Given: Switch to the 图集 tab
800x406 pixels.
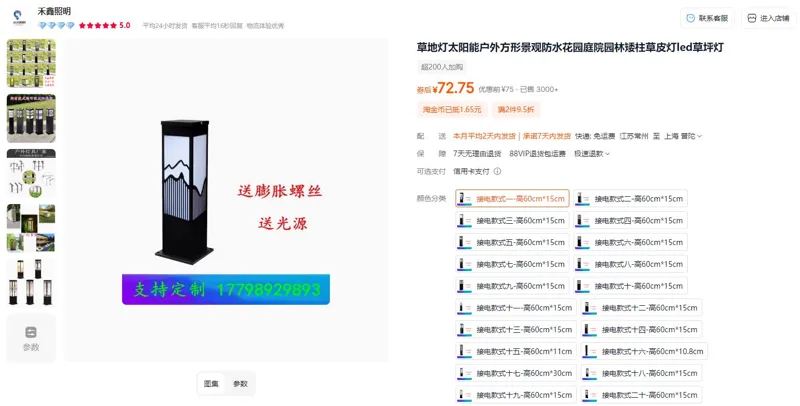Looking at the screenshot, I should [x=211, y=384].
